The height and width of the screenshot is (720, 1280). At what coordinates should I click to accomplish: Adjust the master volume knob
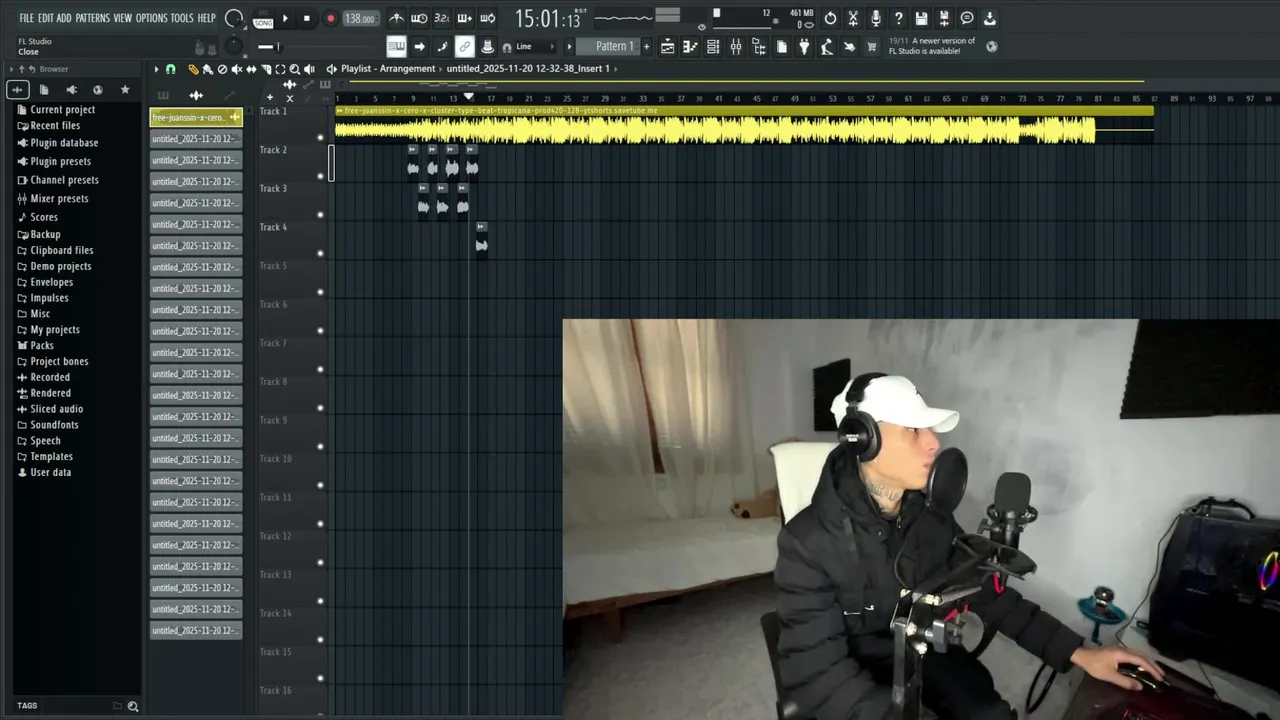(x=234, y=18)
